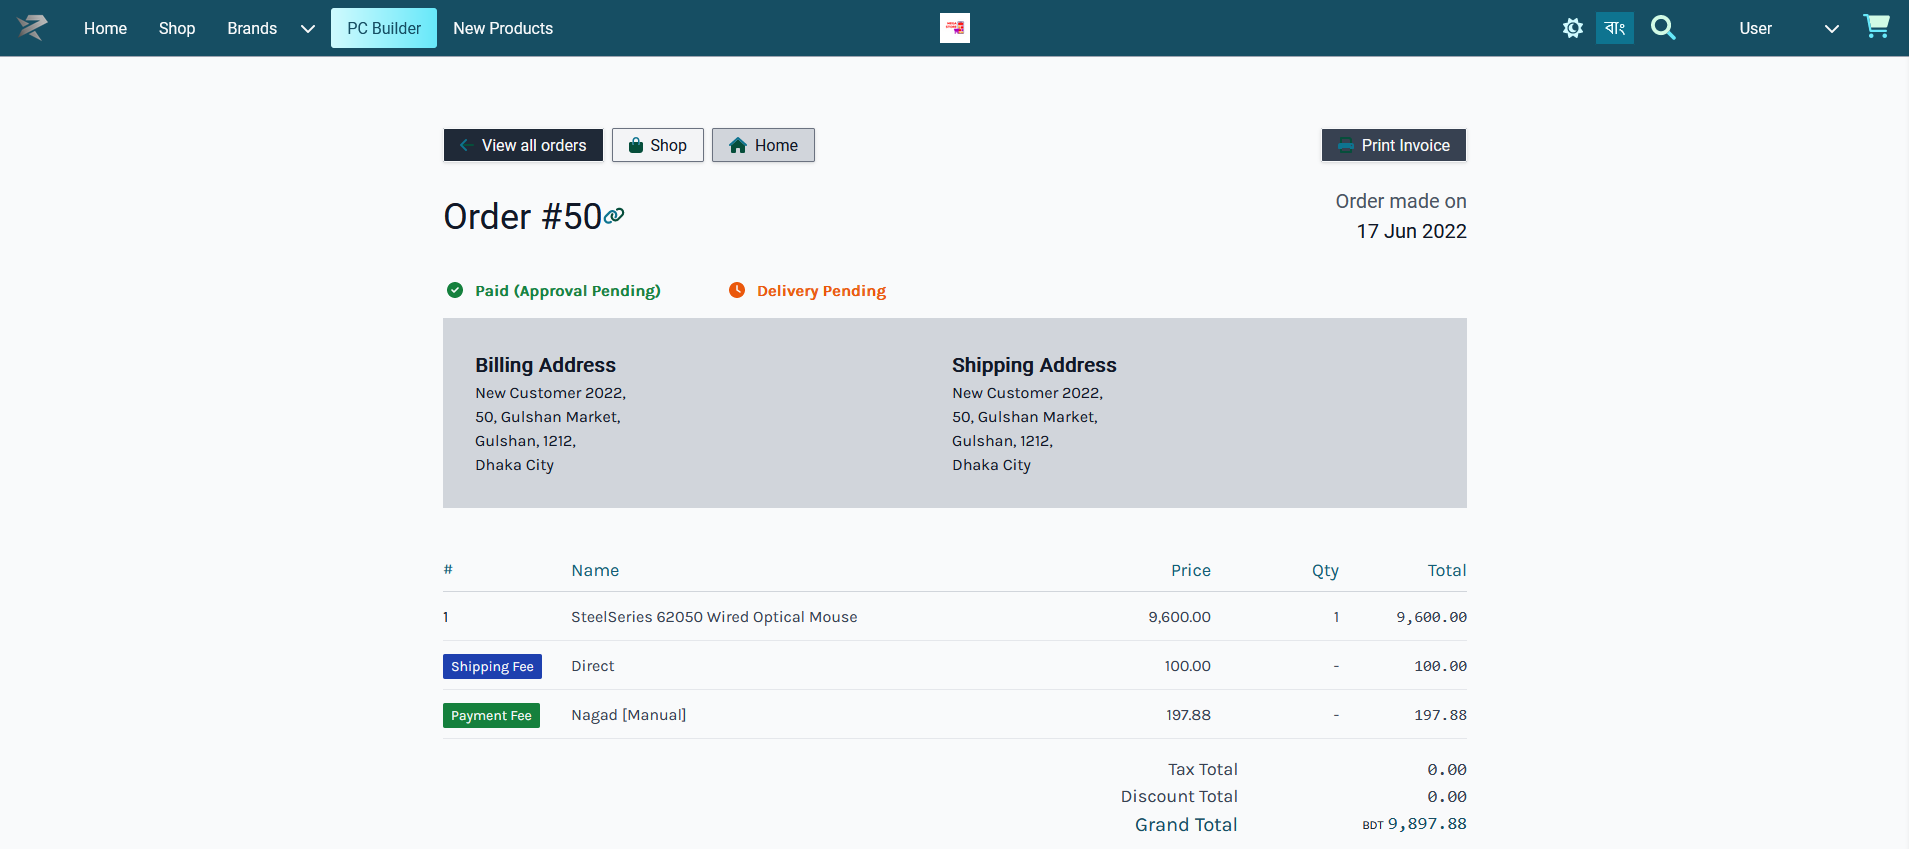This screenshot has width=1909, height=849.
Task: Switch language with the Bangla button
Action: tap(1615, 28)
